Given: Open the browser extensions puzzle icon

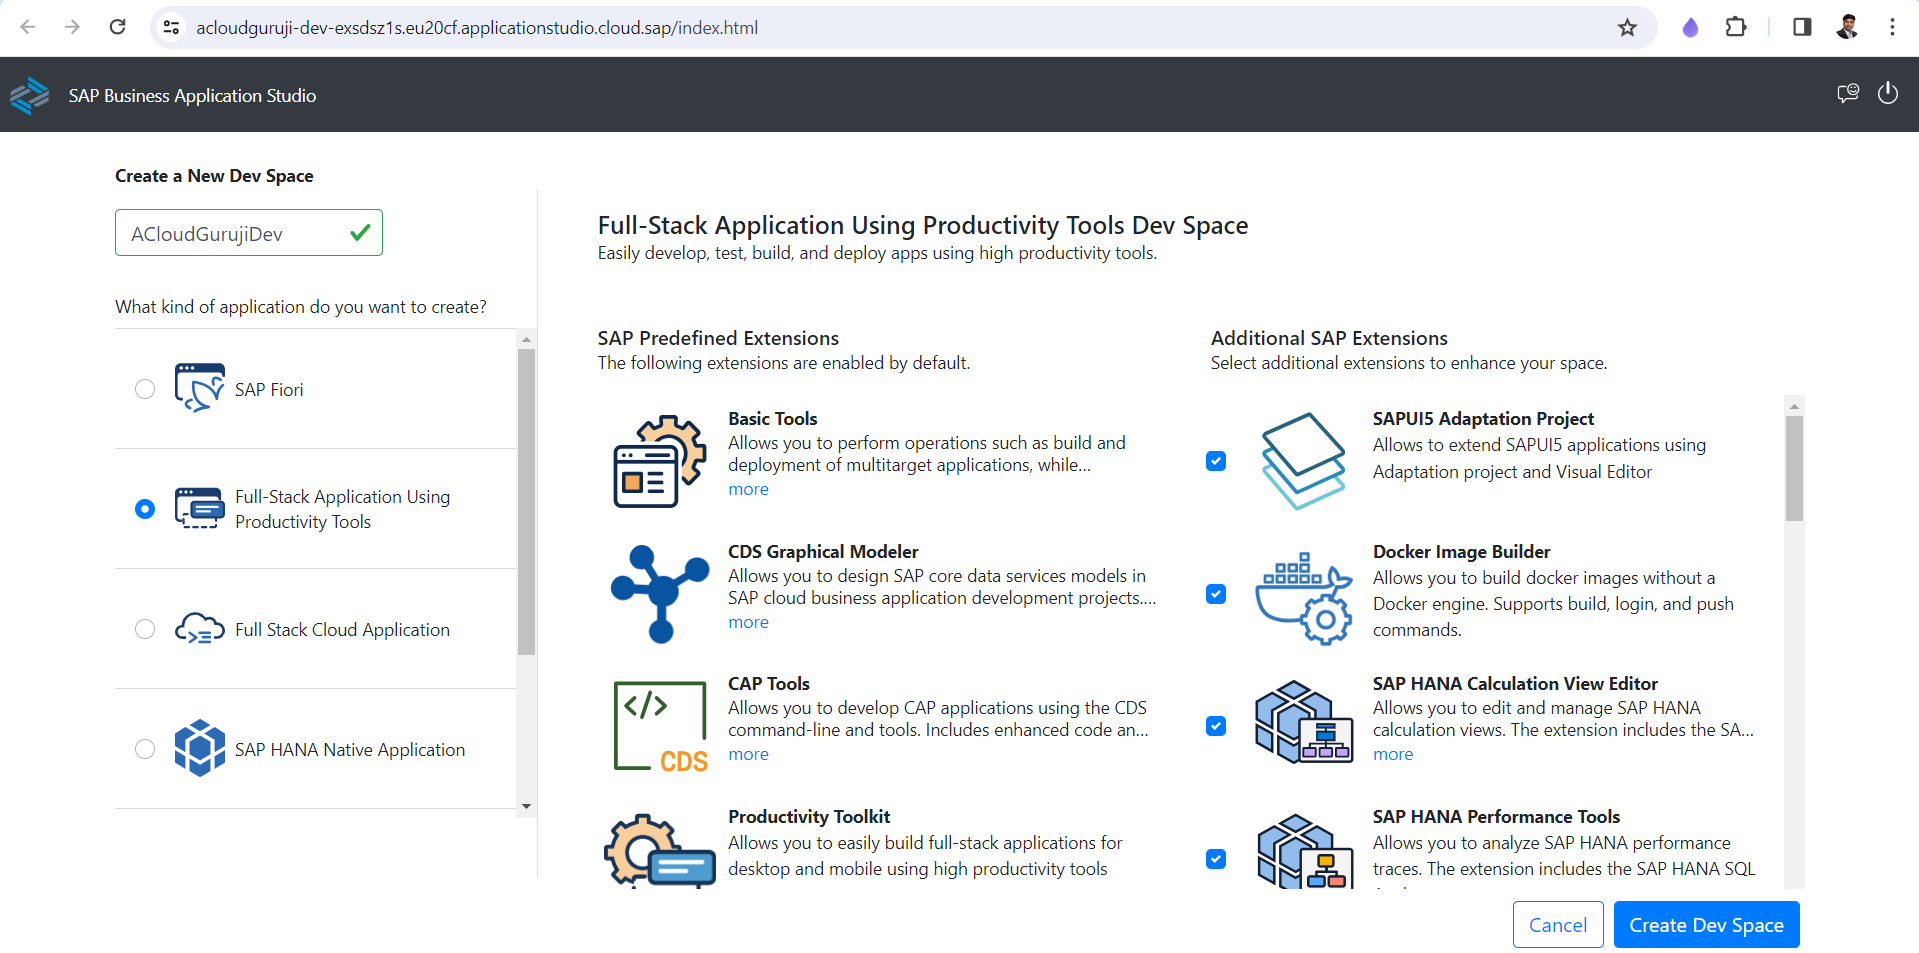Looking at the screenshot, I should 1736,28.
